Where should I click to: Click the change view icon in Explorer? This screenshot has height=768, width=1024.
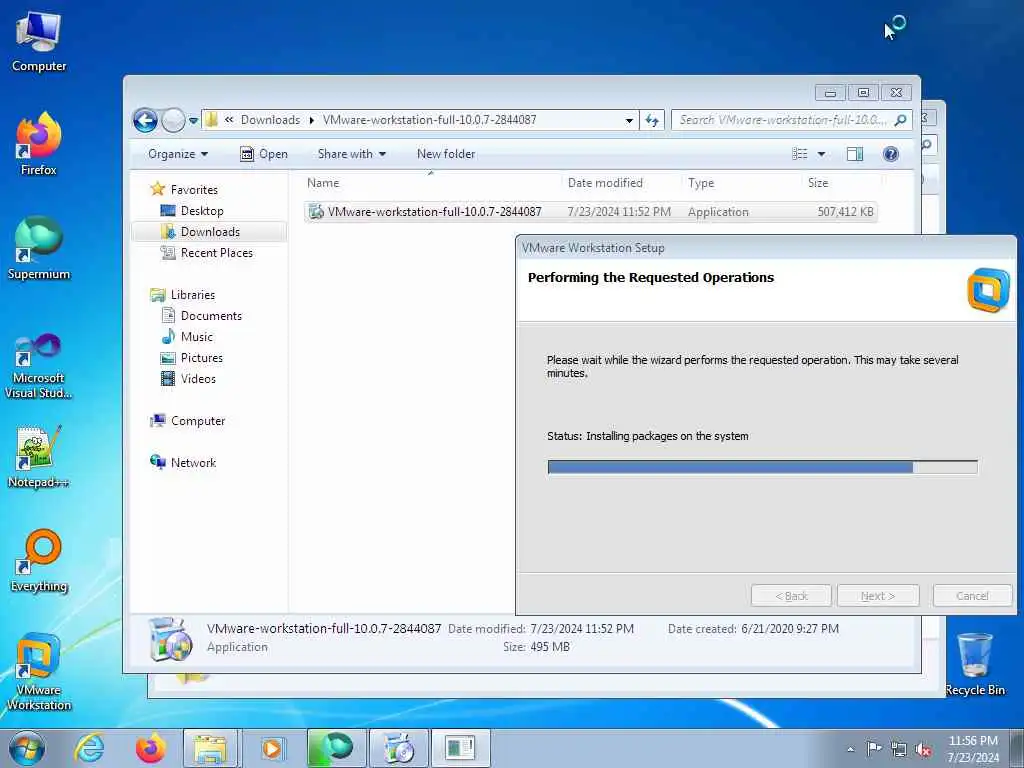pos(799,154)
